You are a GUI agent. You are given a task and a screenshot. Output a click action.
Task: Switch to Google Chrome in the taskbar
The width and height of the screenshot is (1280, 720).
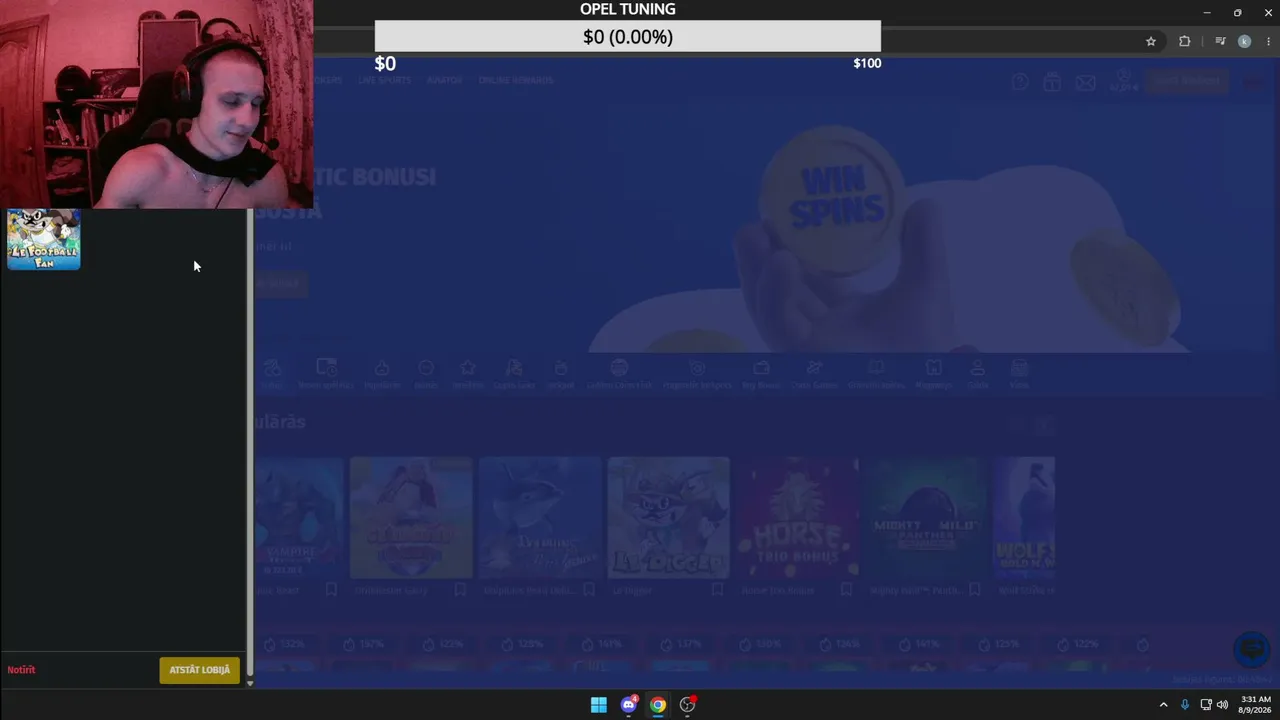click(657, 705)
